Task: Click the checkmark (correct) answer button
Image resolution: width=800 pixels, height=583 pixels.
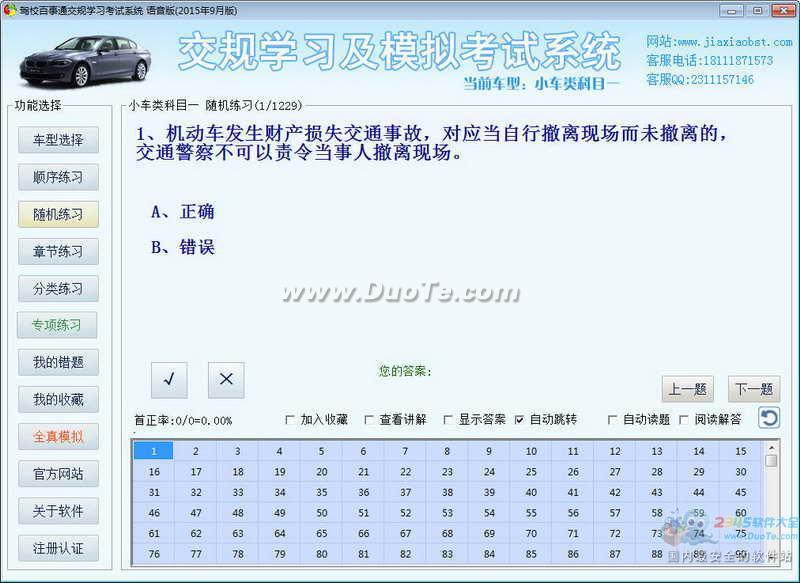Action: pyautogui.click(x=169, y=380)
